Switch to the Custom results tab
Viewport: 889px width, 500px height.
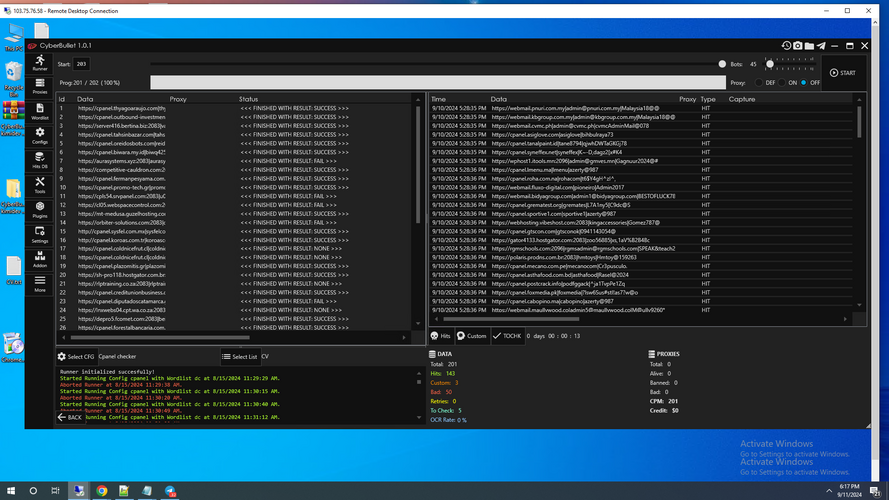coord(472,336)
